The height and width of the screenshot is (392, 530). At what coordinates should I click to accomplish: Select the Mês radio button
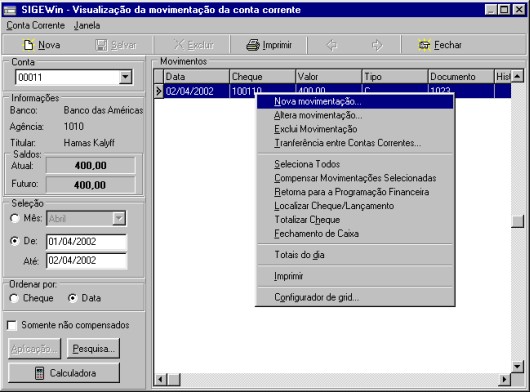(x=15, y=218)
